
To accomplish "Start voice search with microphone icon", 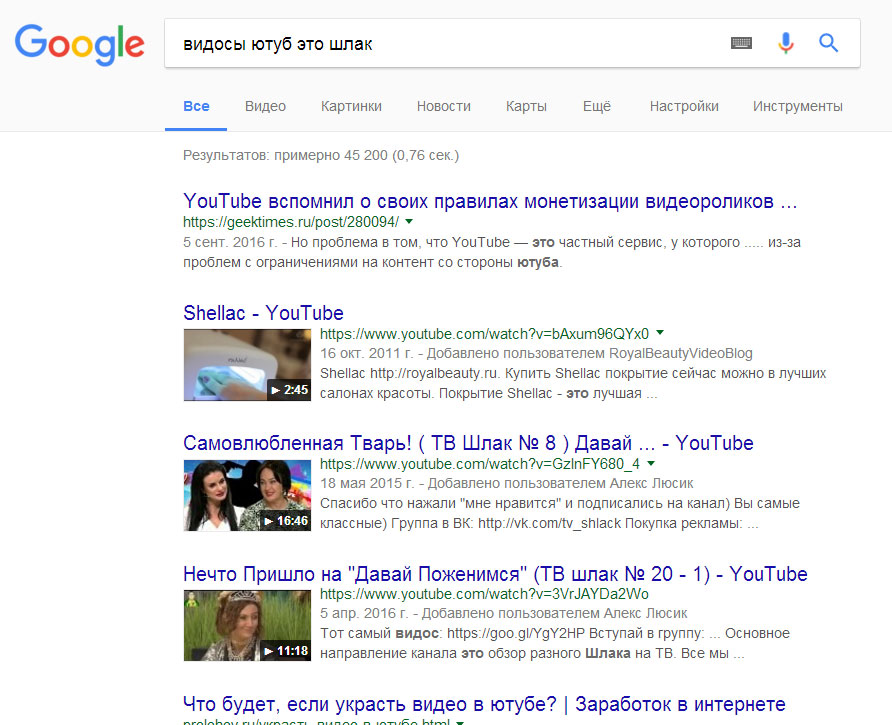I will pos(786,43).
